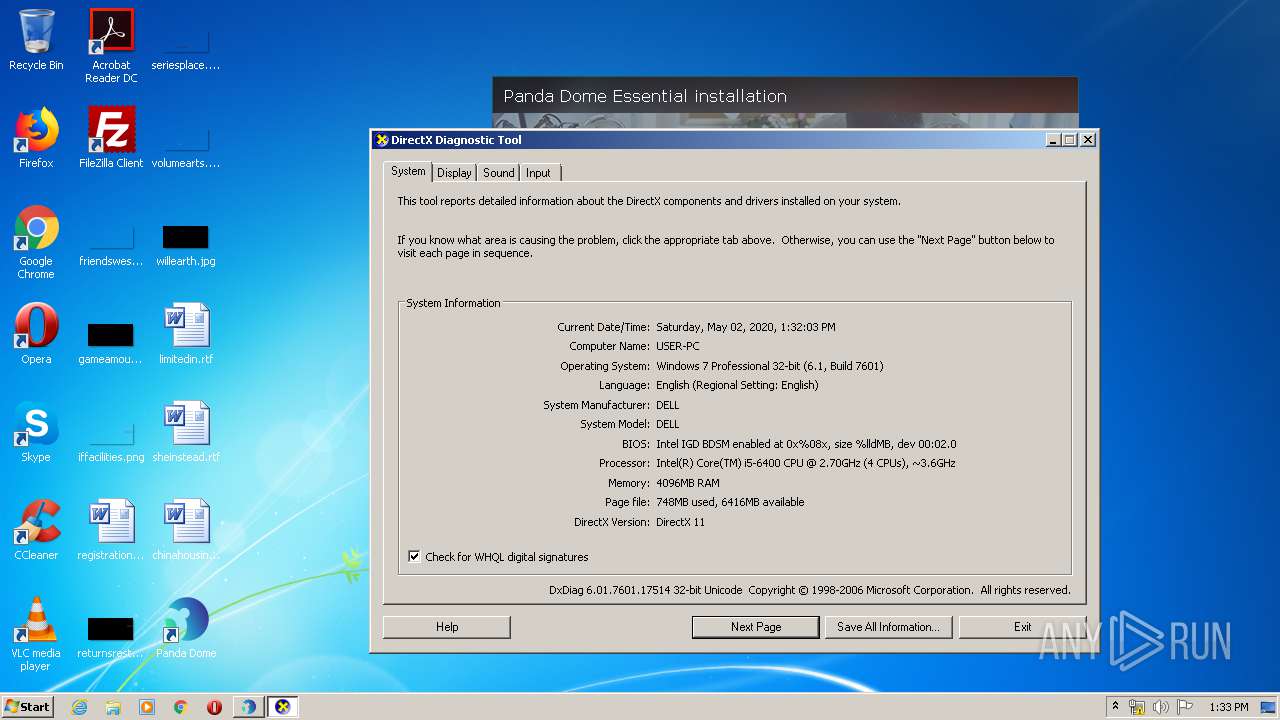Switch to the System tab
Image resolution: width=1280 pixels, height=720 pixels.
408,172
